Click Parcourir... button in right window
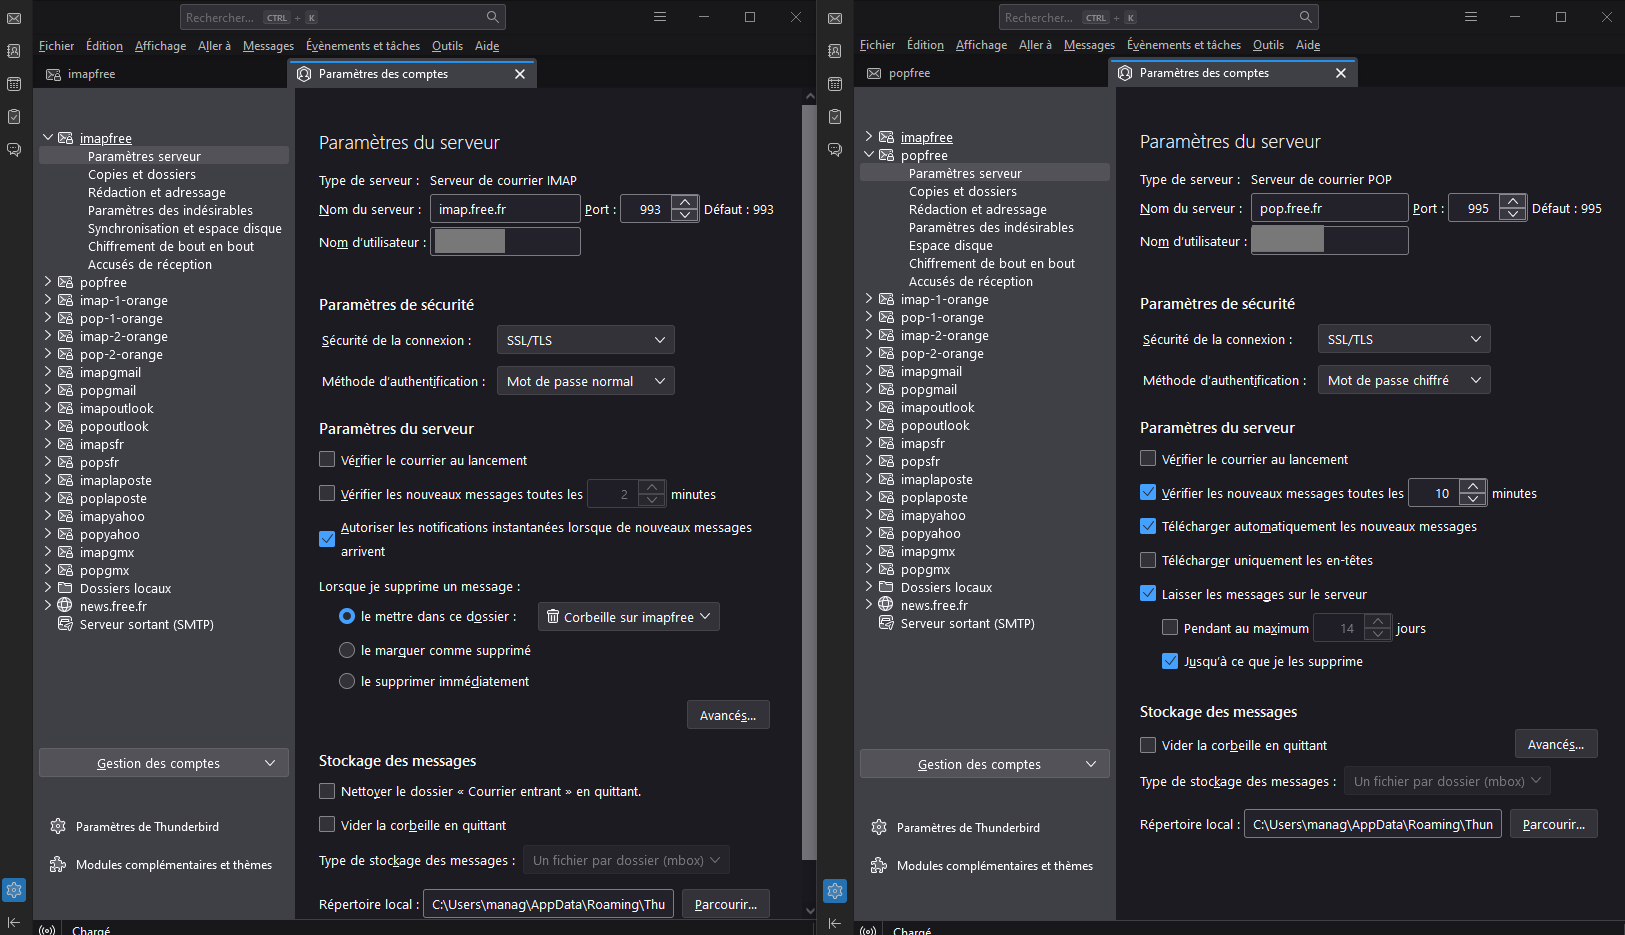Viewport: 1625px width, 935px height. [1554, 824]
